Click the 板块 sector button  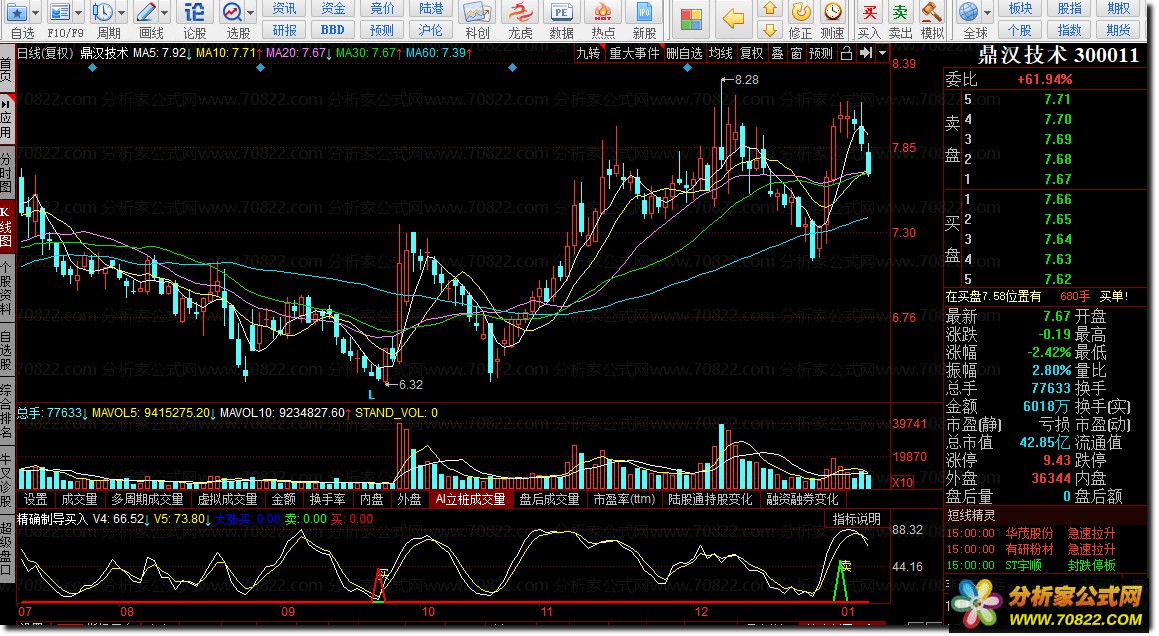[x=1020, y=9]
